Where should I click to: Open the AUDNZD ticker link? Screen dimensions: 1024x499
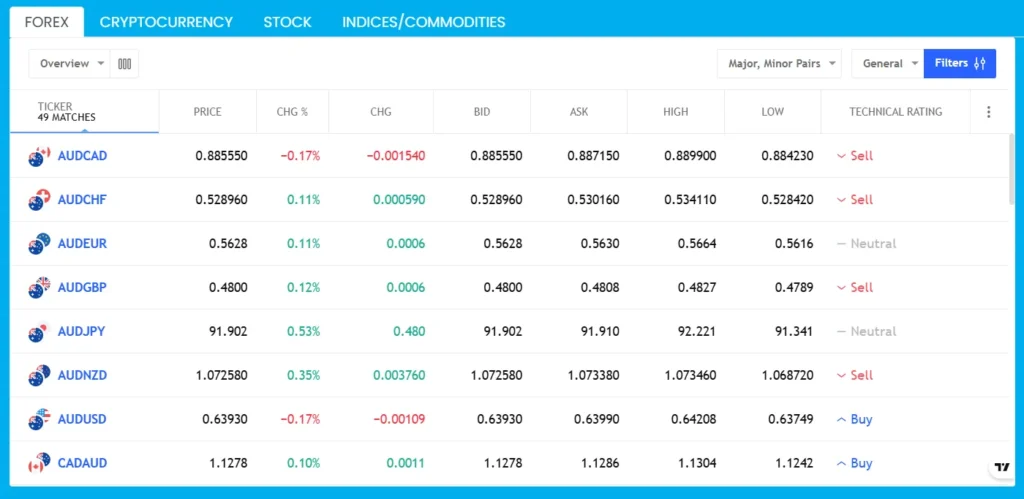[83, 376]
